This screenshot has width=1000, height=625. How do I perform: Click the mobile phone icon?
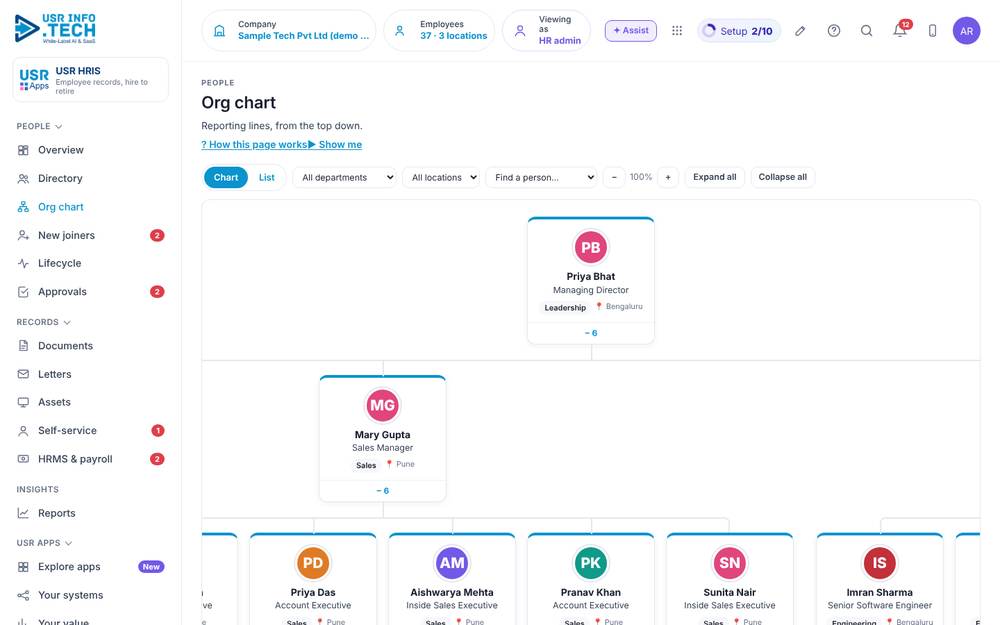[x=932, y=31]
